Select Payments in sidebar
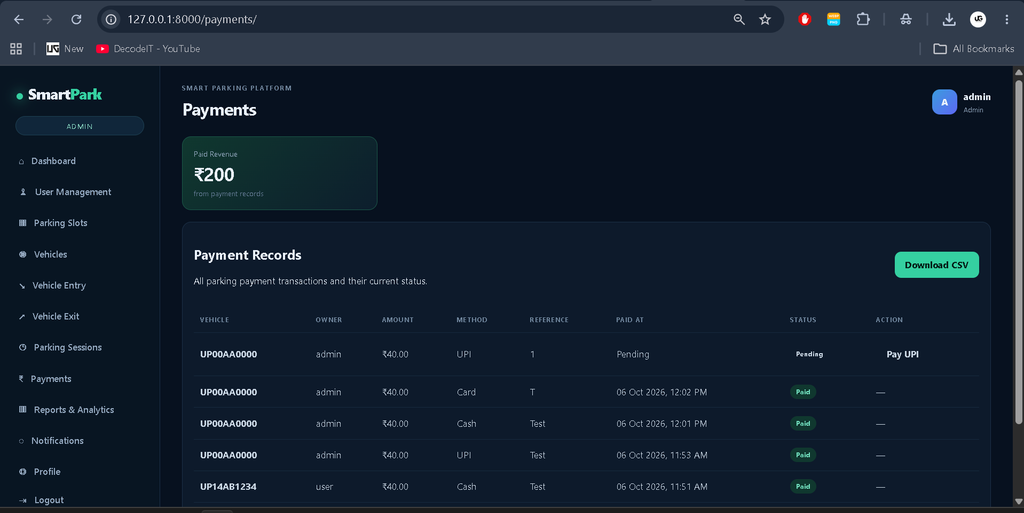1024x513 pixels. pyautogui.click(x=51, y=379)
